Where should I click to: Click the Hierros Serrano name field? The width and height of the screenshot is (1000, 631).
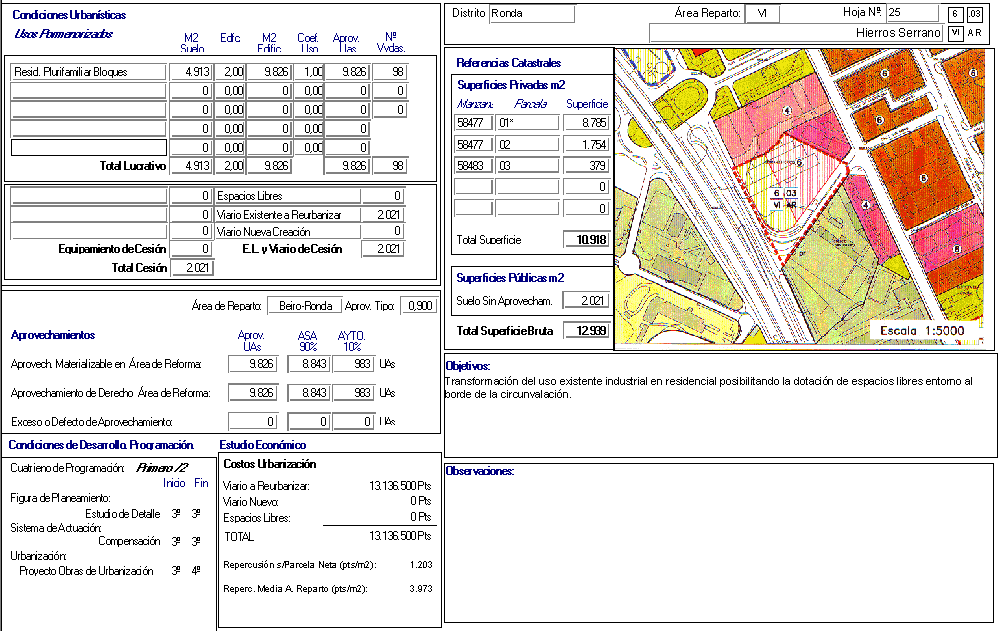tap(795, 33)
